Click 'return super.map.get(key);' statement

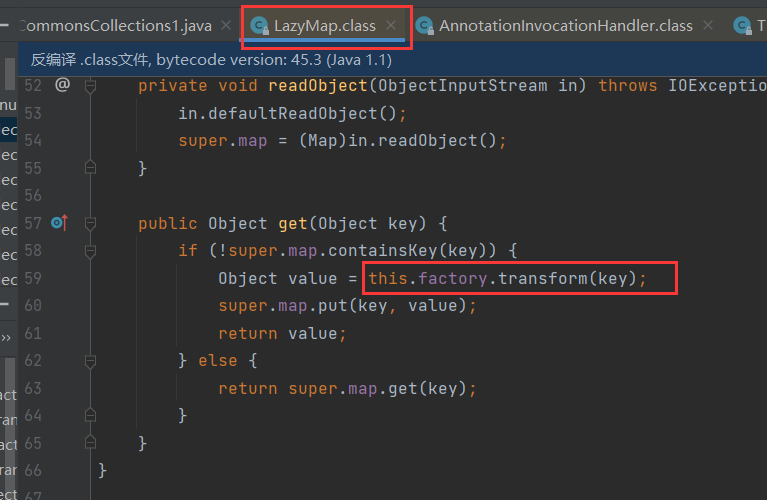pos(347,388)
